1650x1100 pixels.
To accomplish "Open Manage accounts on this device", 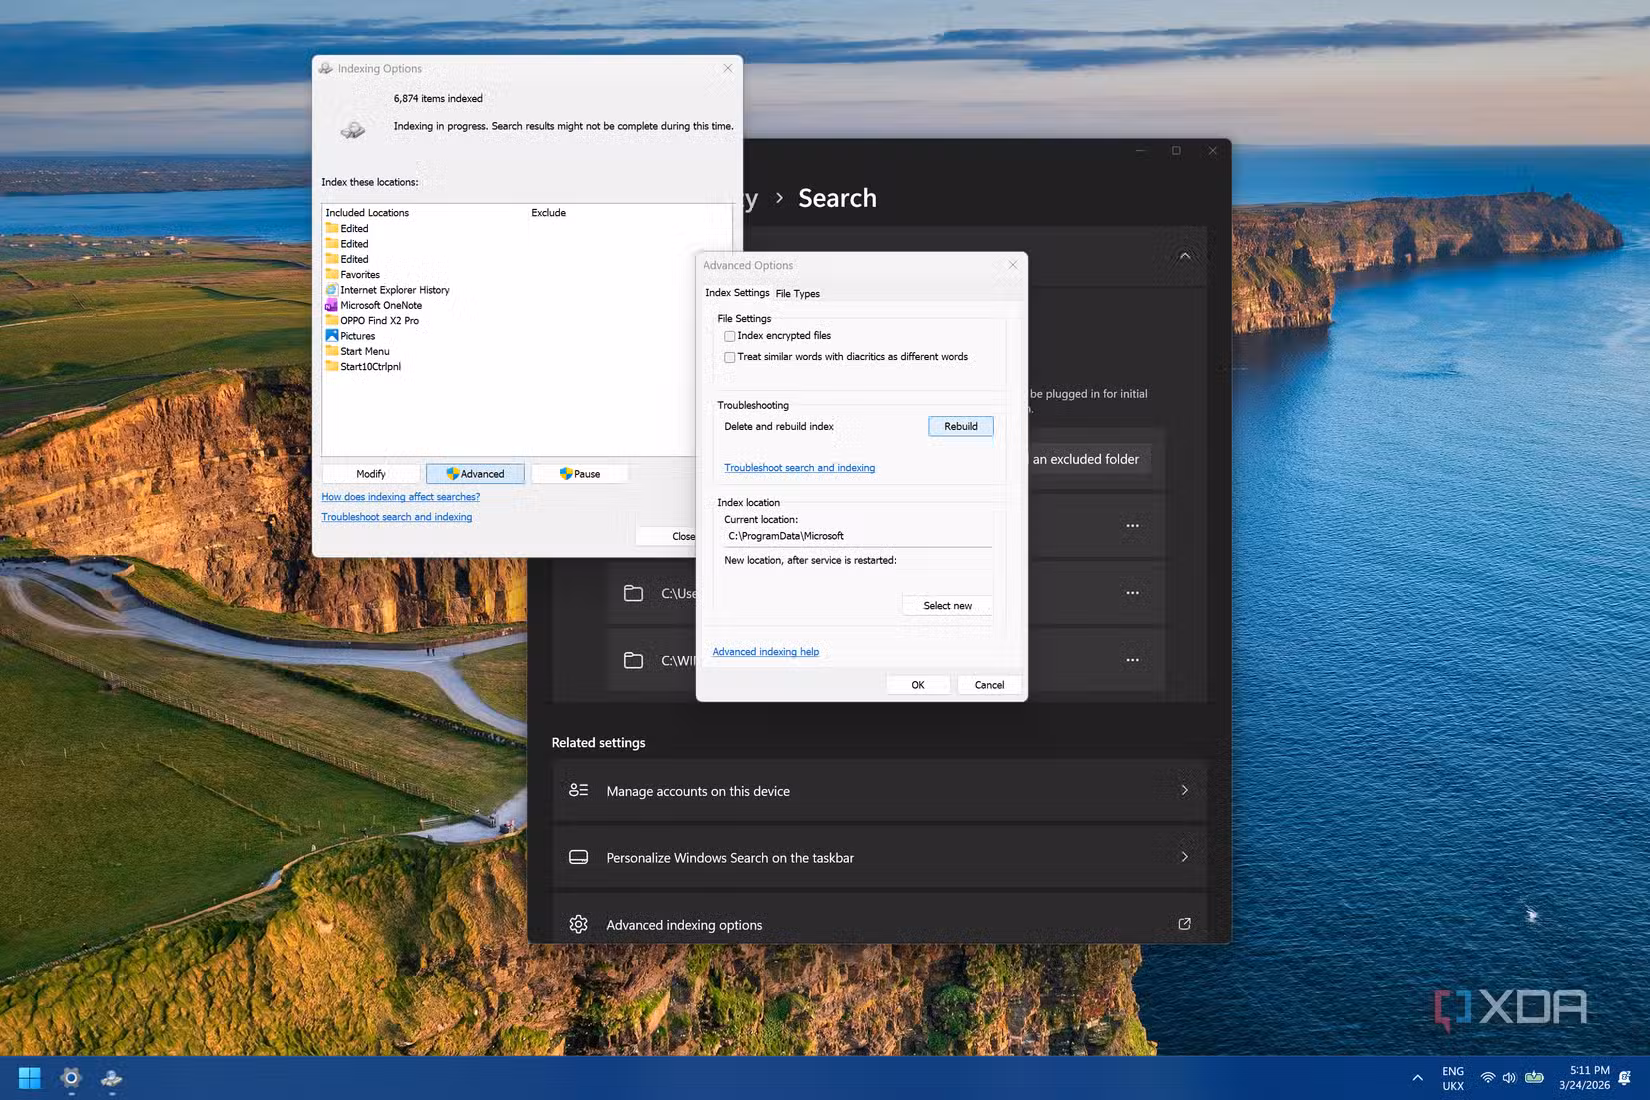I will pyautogui.click(x=880, y=791).
